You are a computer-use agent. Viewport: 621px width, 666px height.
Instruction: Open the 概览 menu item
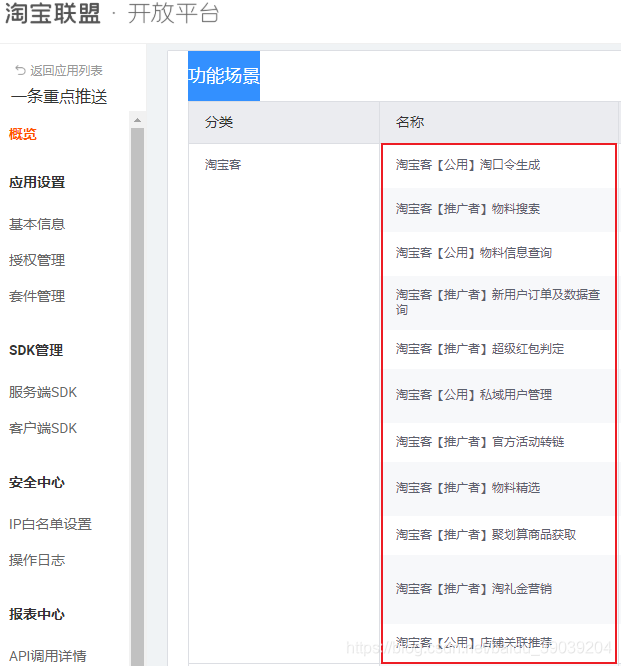tap(23, 134)
